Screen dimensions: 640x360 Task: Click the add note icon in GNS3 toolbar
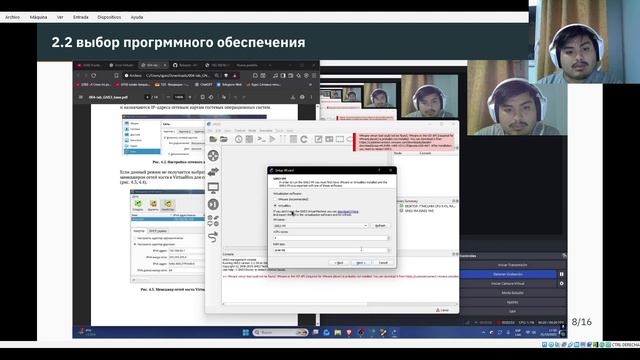[x=318, y=139]
